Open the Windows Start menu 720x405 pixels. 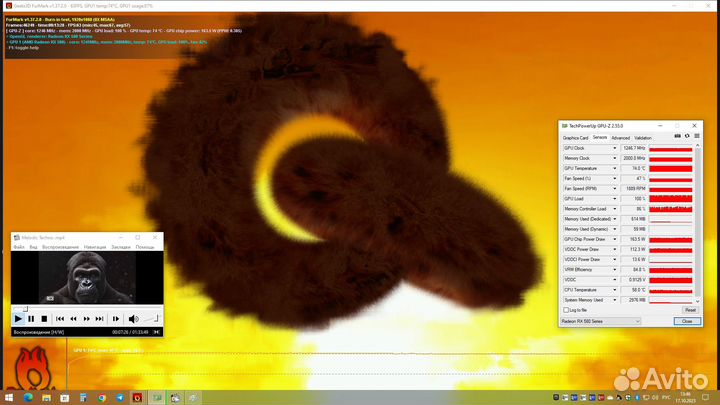(9, 397)
